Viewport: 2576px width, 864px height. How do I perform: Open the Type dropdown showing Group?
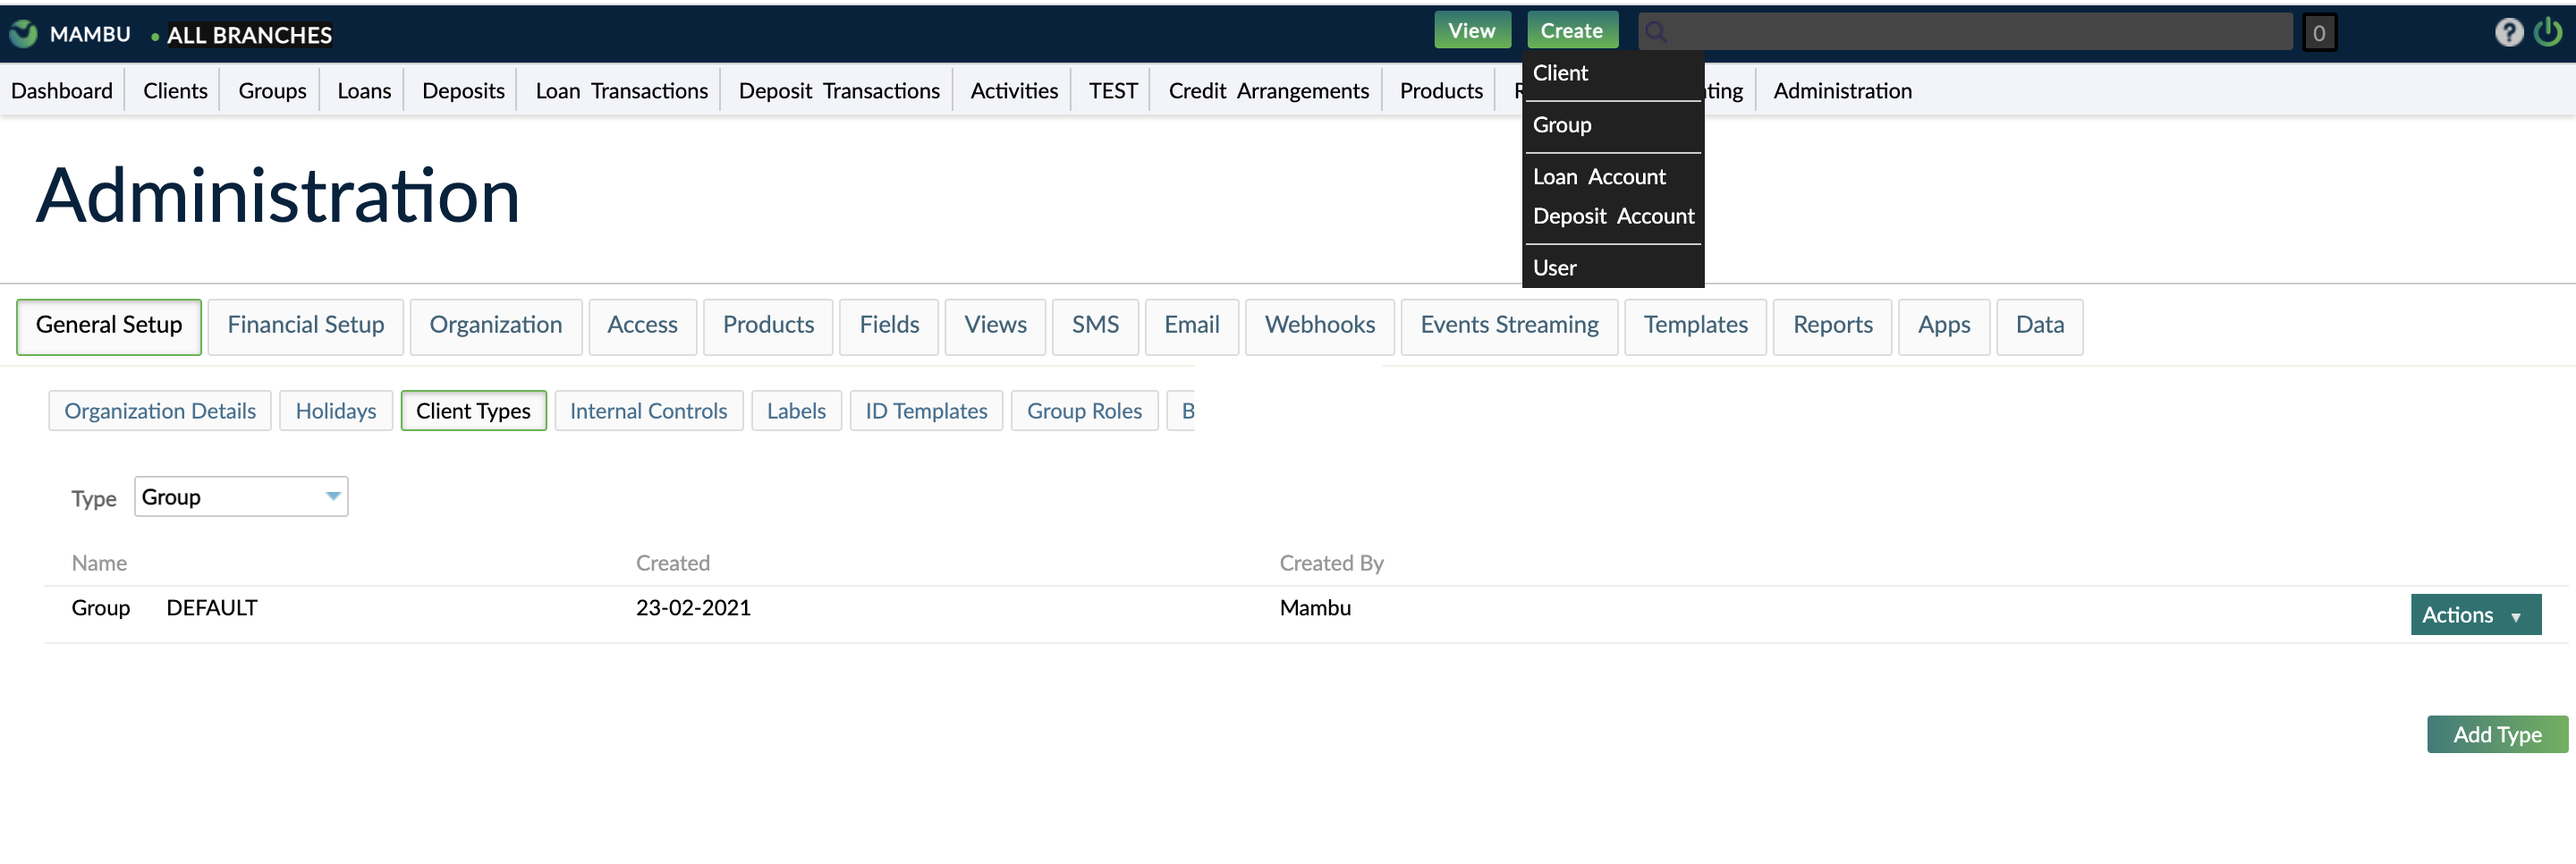(x=240, y=496)
